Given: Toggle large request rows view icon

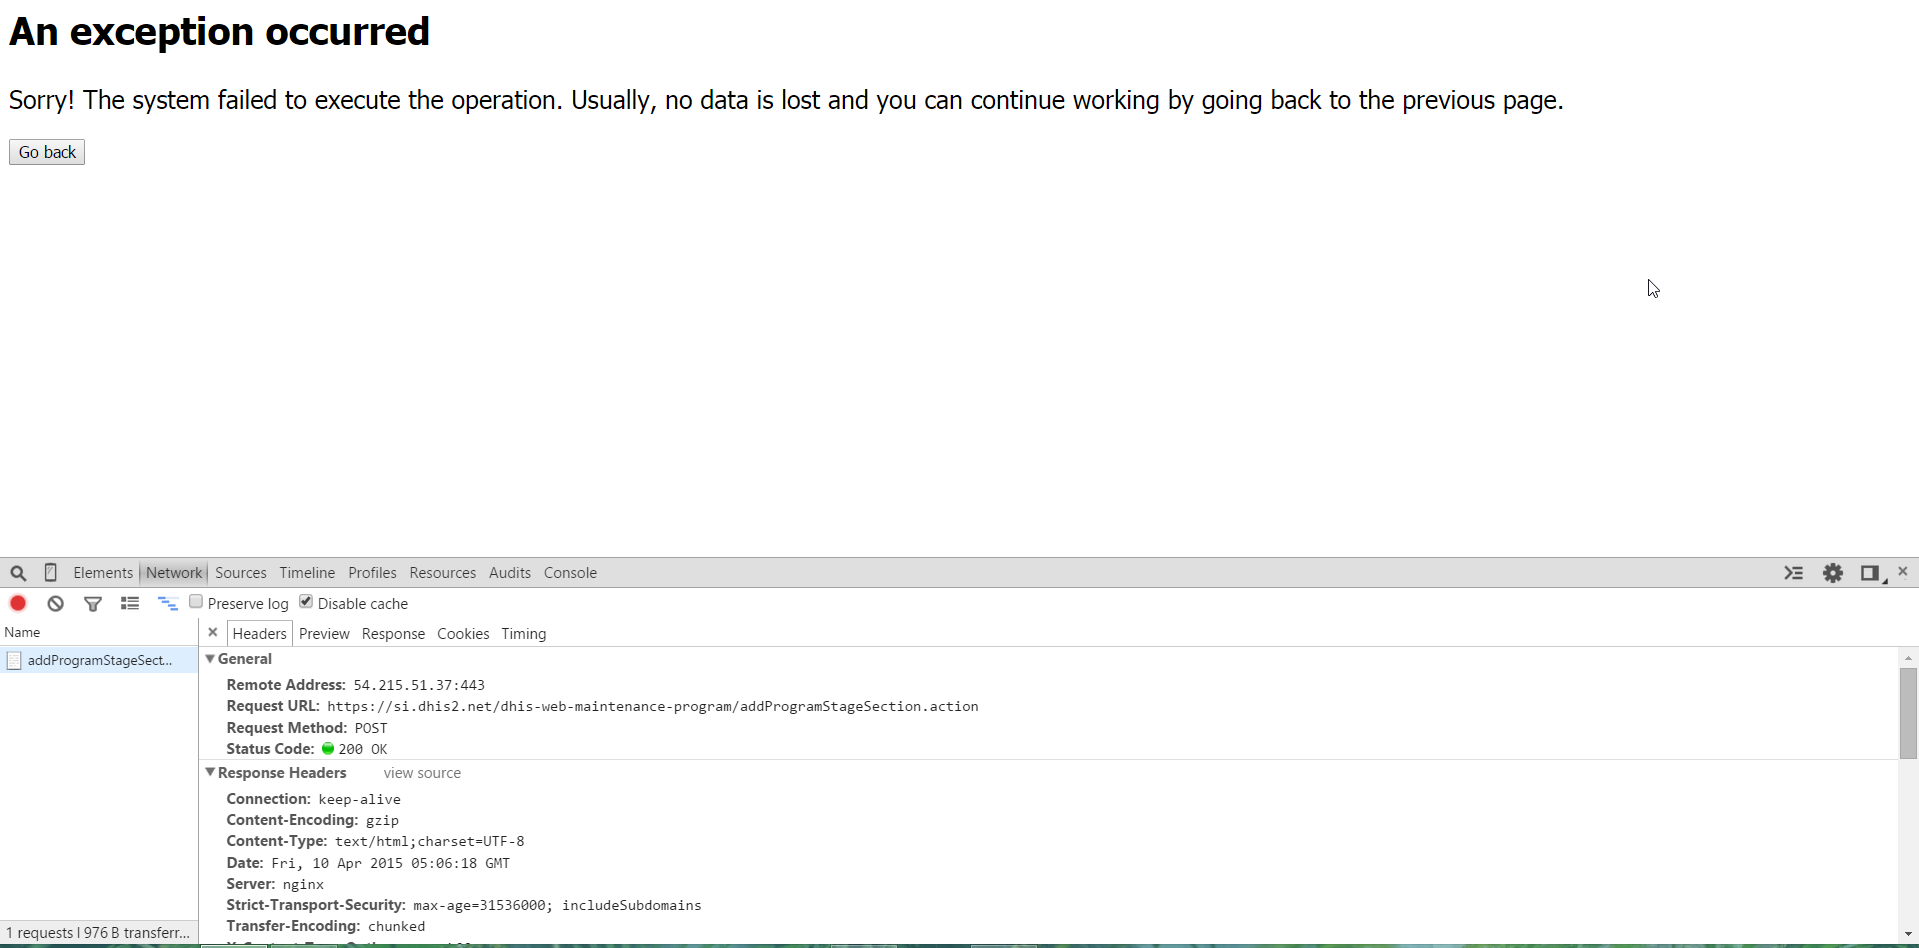Looking at the screenshot, I should 130,603.
